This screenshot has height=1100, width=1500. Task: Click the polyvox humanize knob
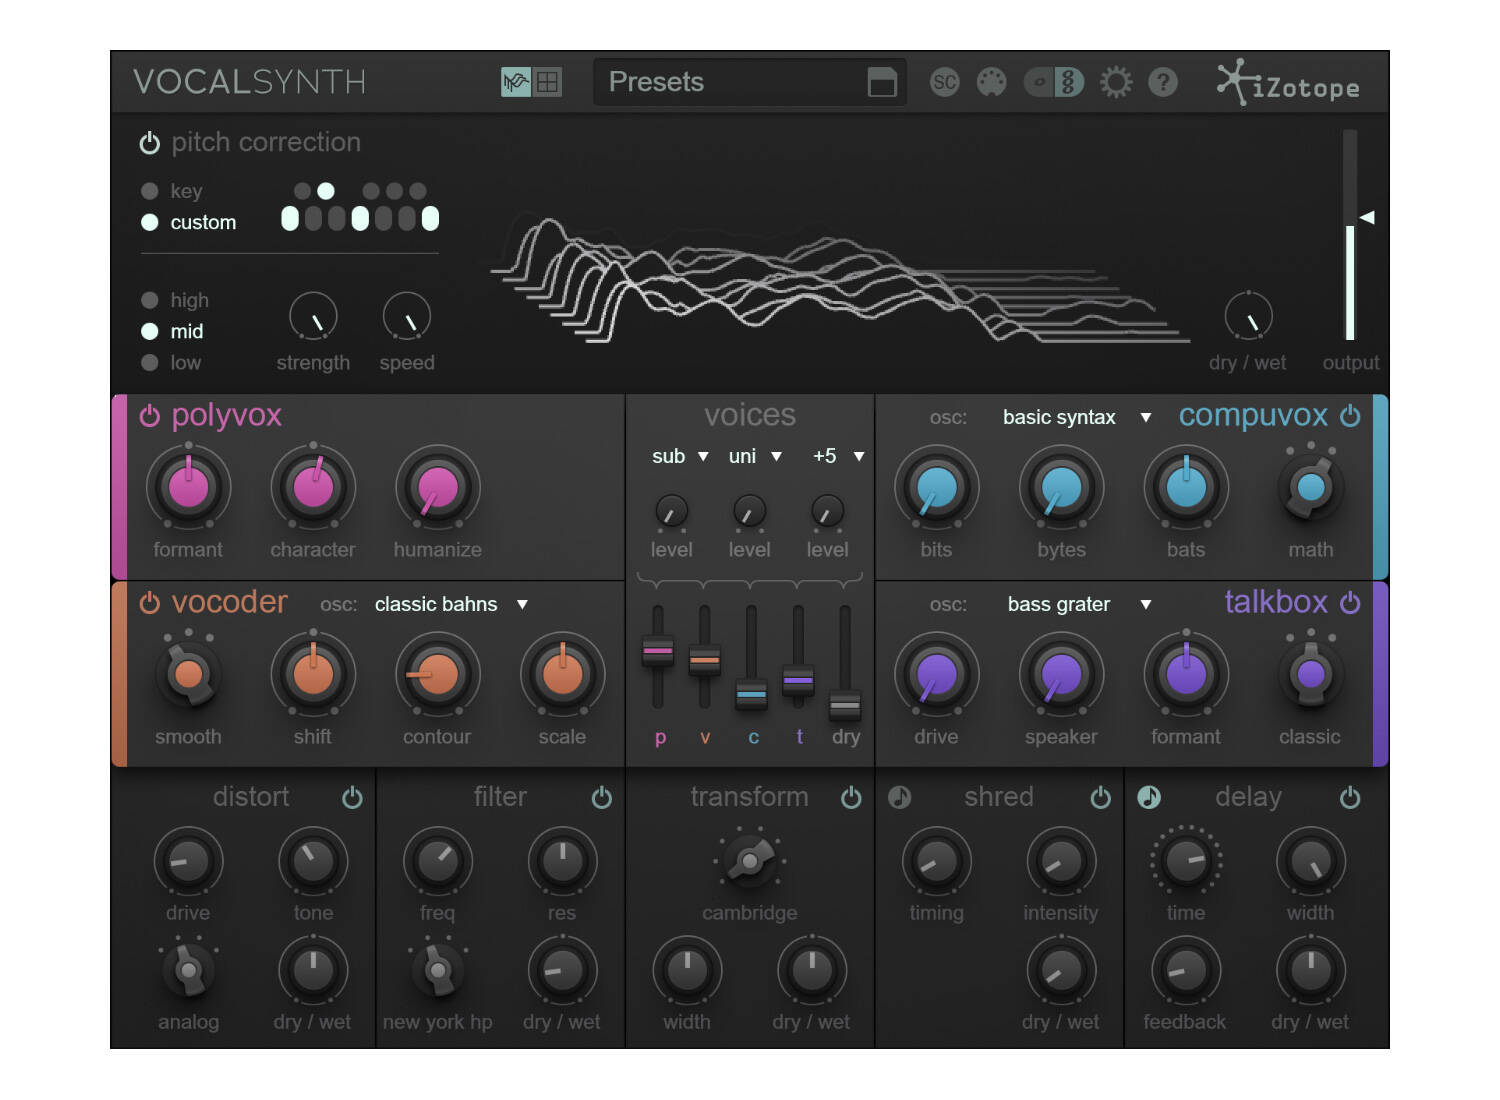438,487
